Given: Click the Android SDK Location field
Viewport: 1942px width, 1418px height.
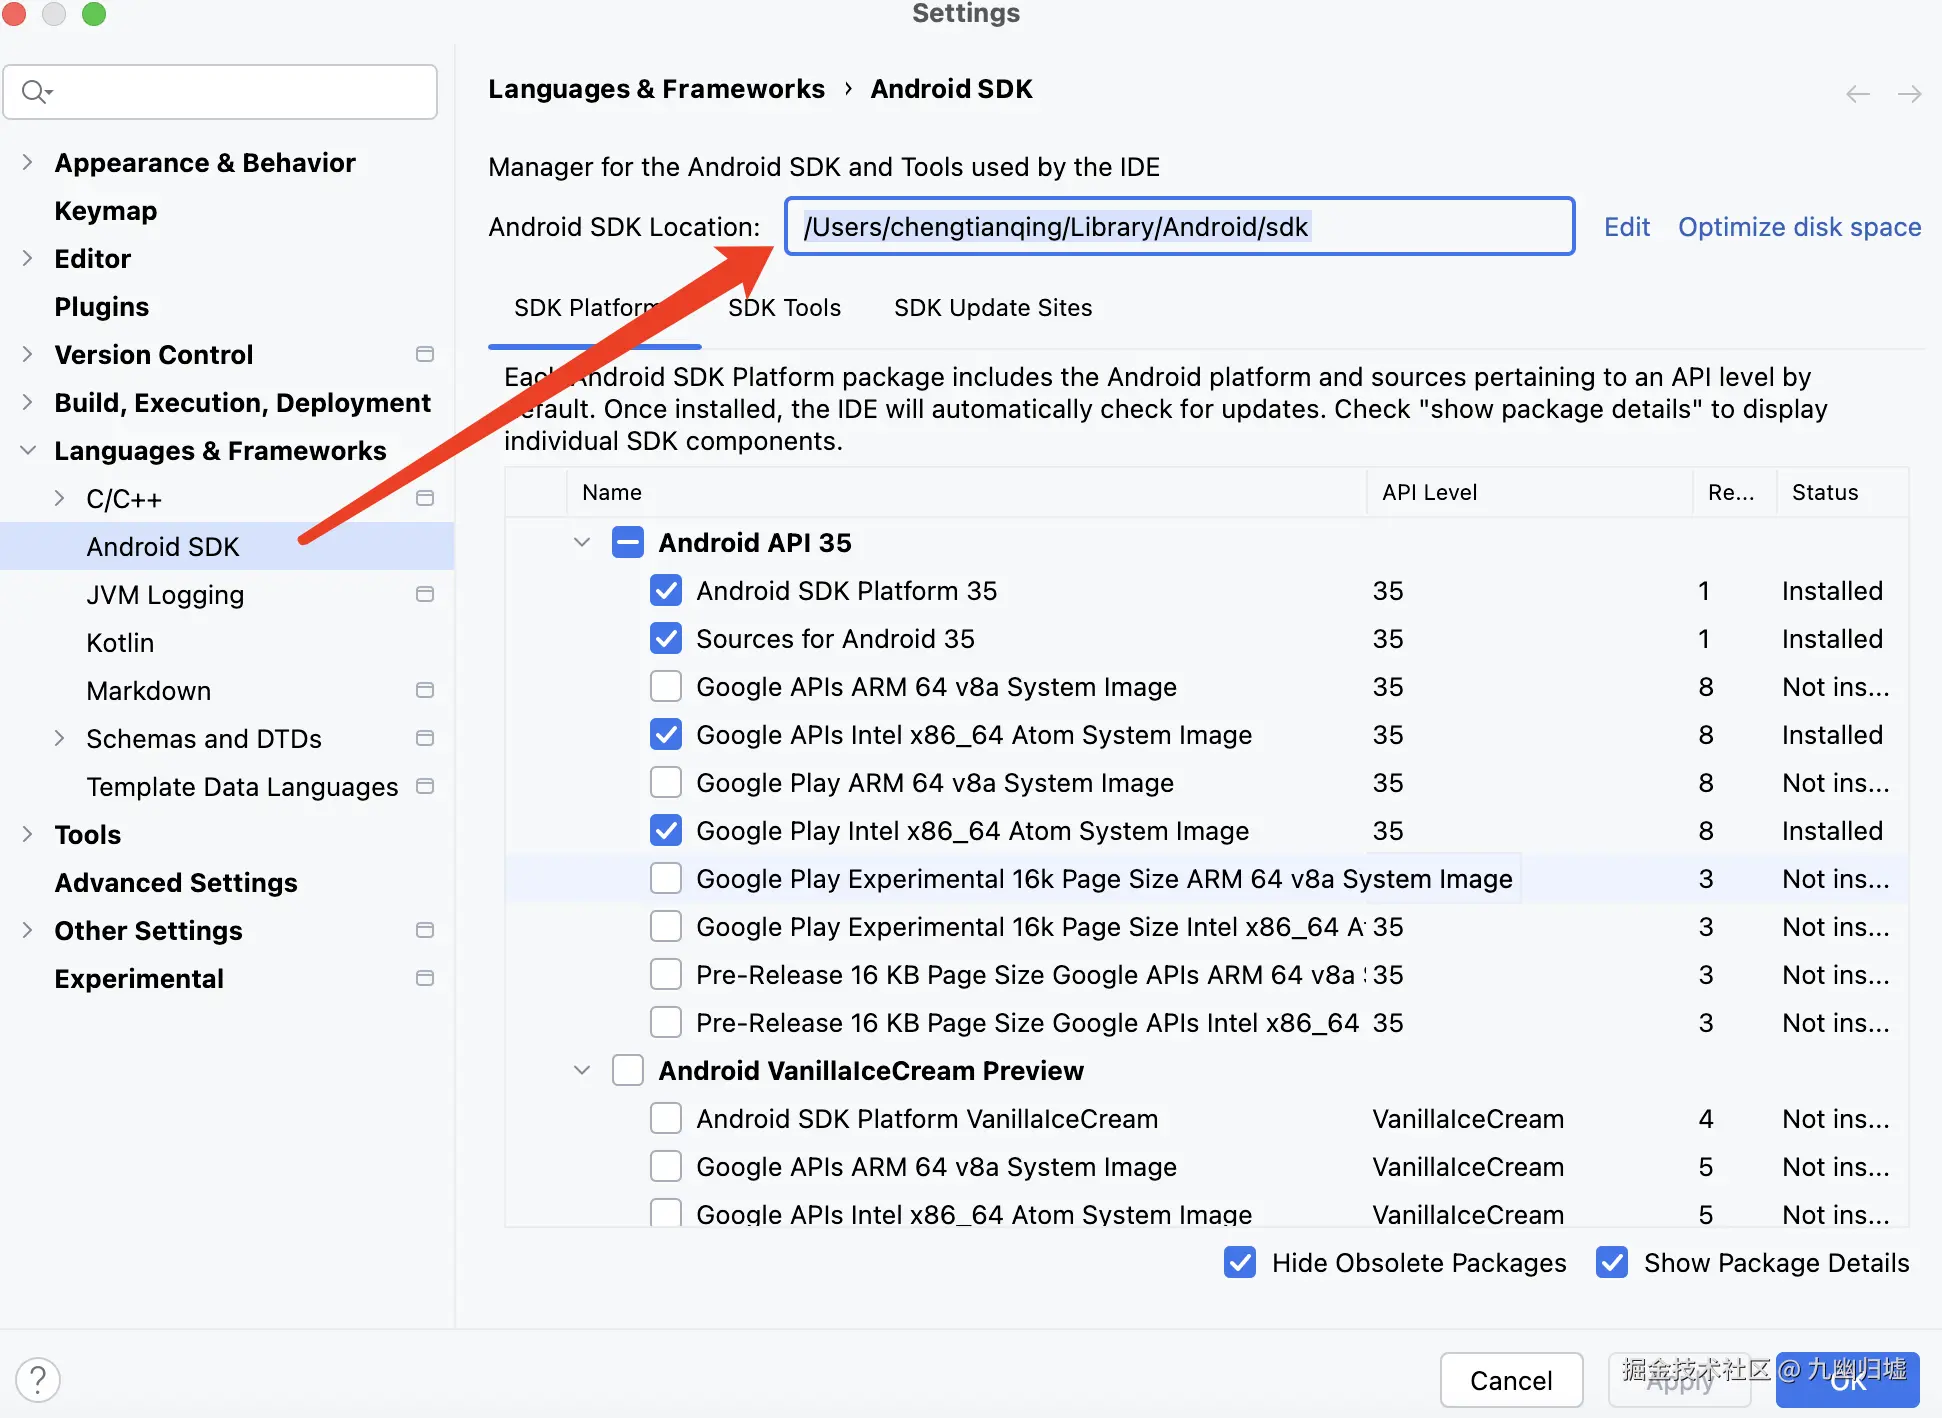Looking at the screenshot, I should point(1178,227).
